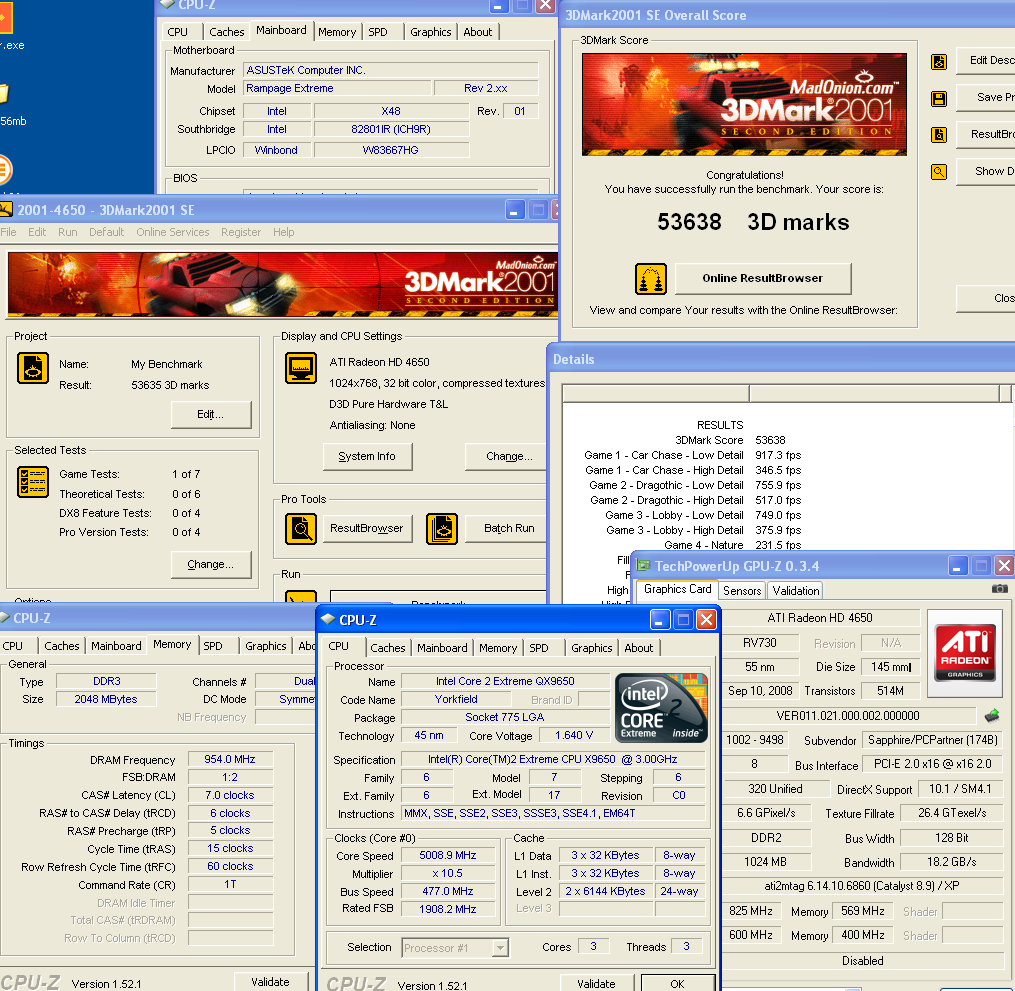Click the Project benchmark icon
1015x991 pixels.
tap(32, 368)
